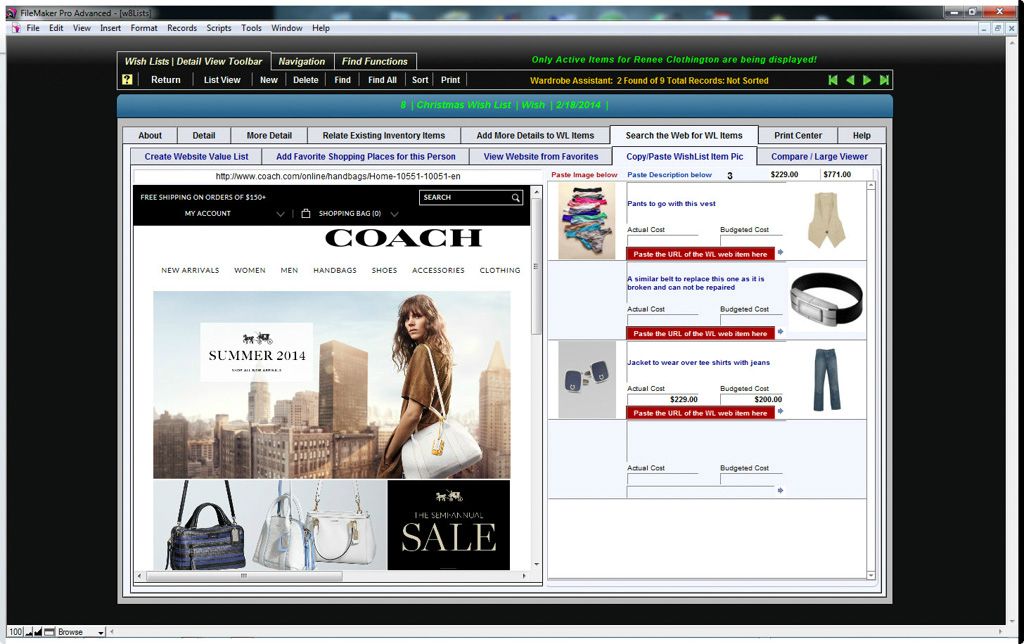Select the Wish Lists Detail View Toolbar tab
1024x644 pixels.
click(x=193, y=61)
